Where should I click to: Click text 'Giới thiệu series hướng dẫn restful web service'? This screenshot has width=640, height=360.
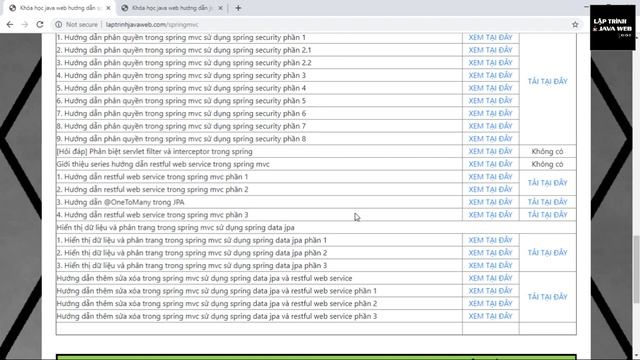163,164
